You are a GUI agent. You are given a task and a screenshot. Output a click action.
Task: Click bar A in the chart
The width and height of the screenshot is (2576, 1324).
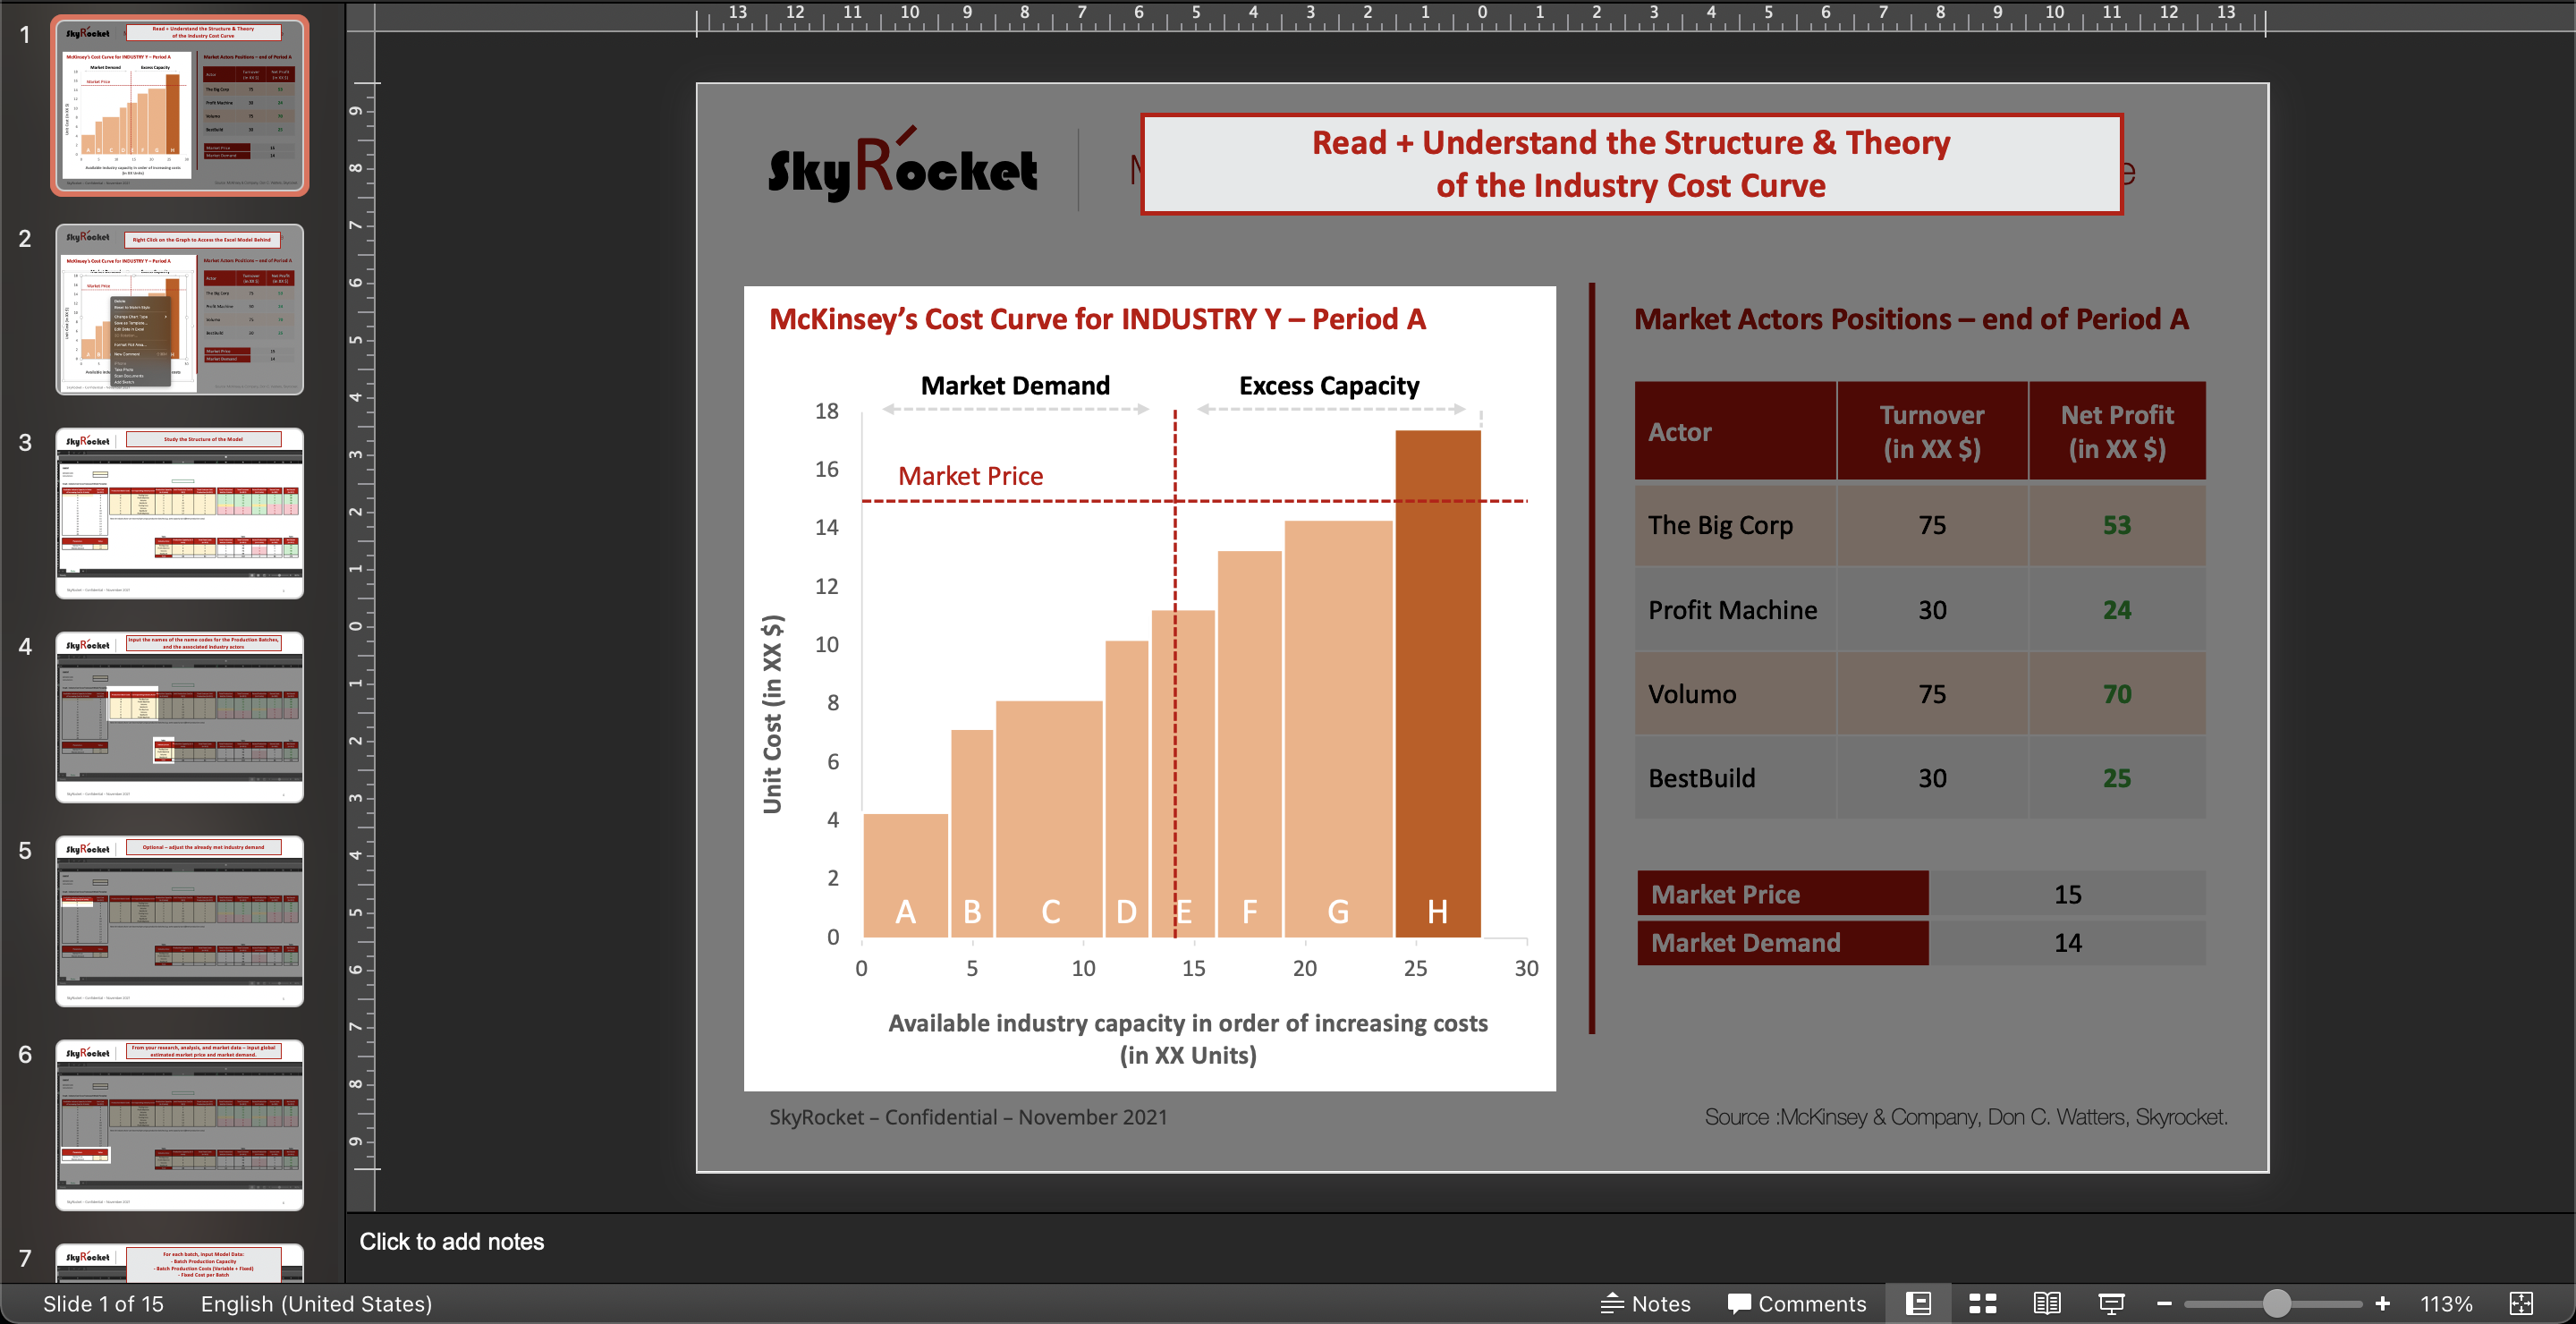(x=905, y=875)
